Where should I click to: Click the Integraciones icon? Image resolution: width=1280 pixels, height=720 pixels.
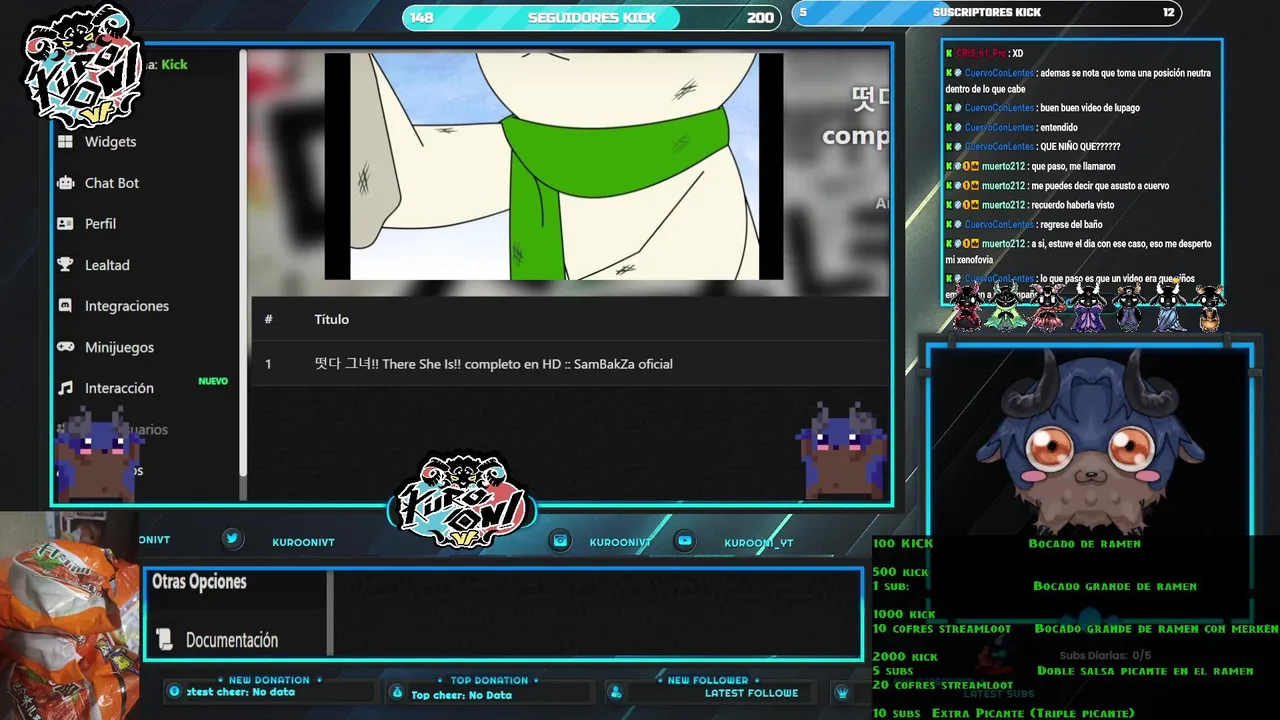65,306
